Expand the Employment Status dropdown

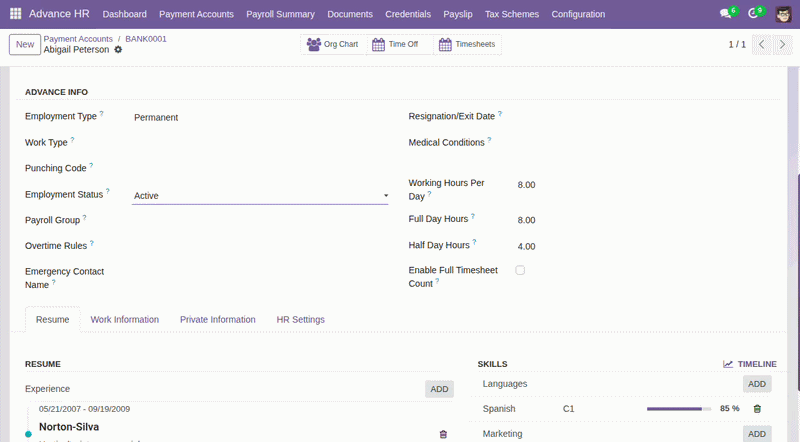tap(260, 195)
